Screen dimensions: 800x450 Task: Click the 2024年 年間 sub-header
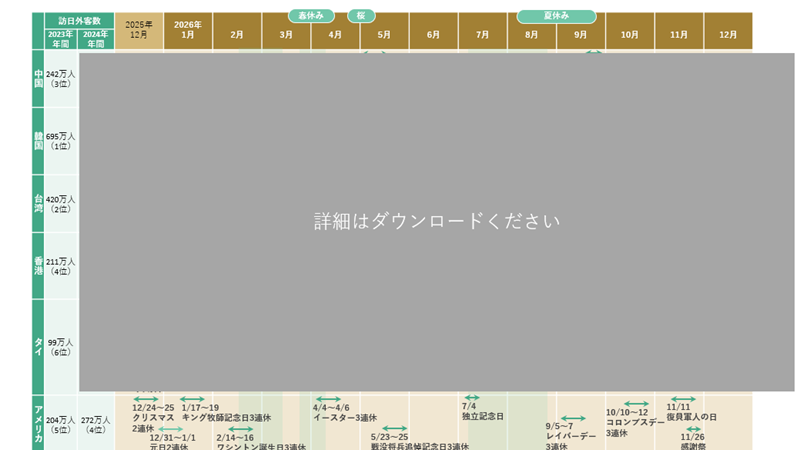96,39
